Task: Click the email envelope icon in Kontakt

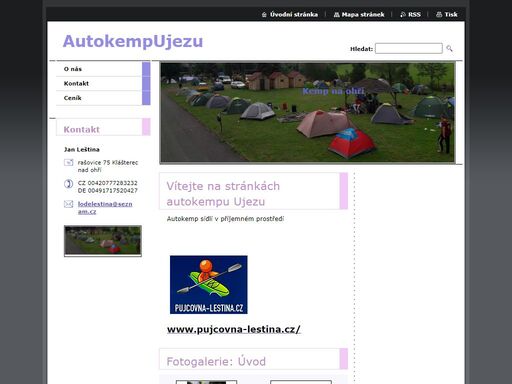Action: (68, 204)
